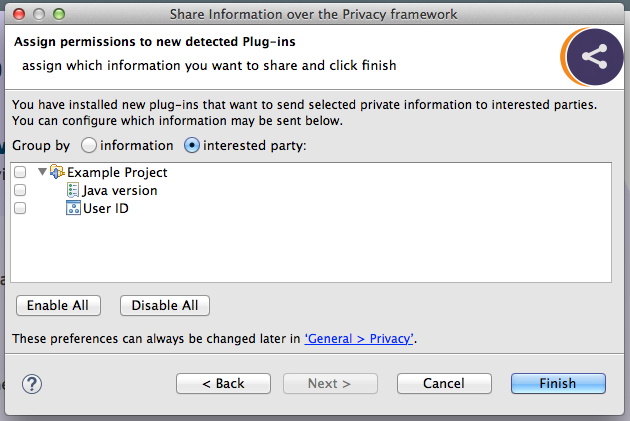Screen dimensions: 630x421
Task: Check the Example Project checkbox
Action: click(20, 172)
